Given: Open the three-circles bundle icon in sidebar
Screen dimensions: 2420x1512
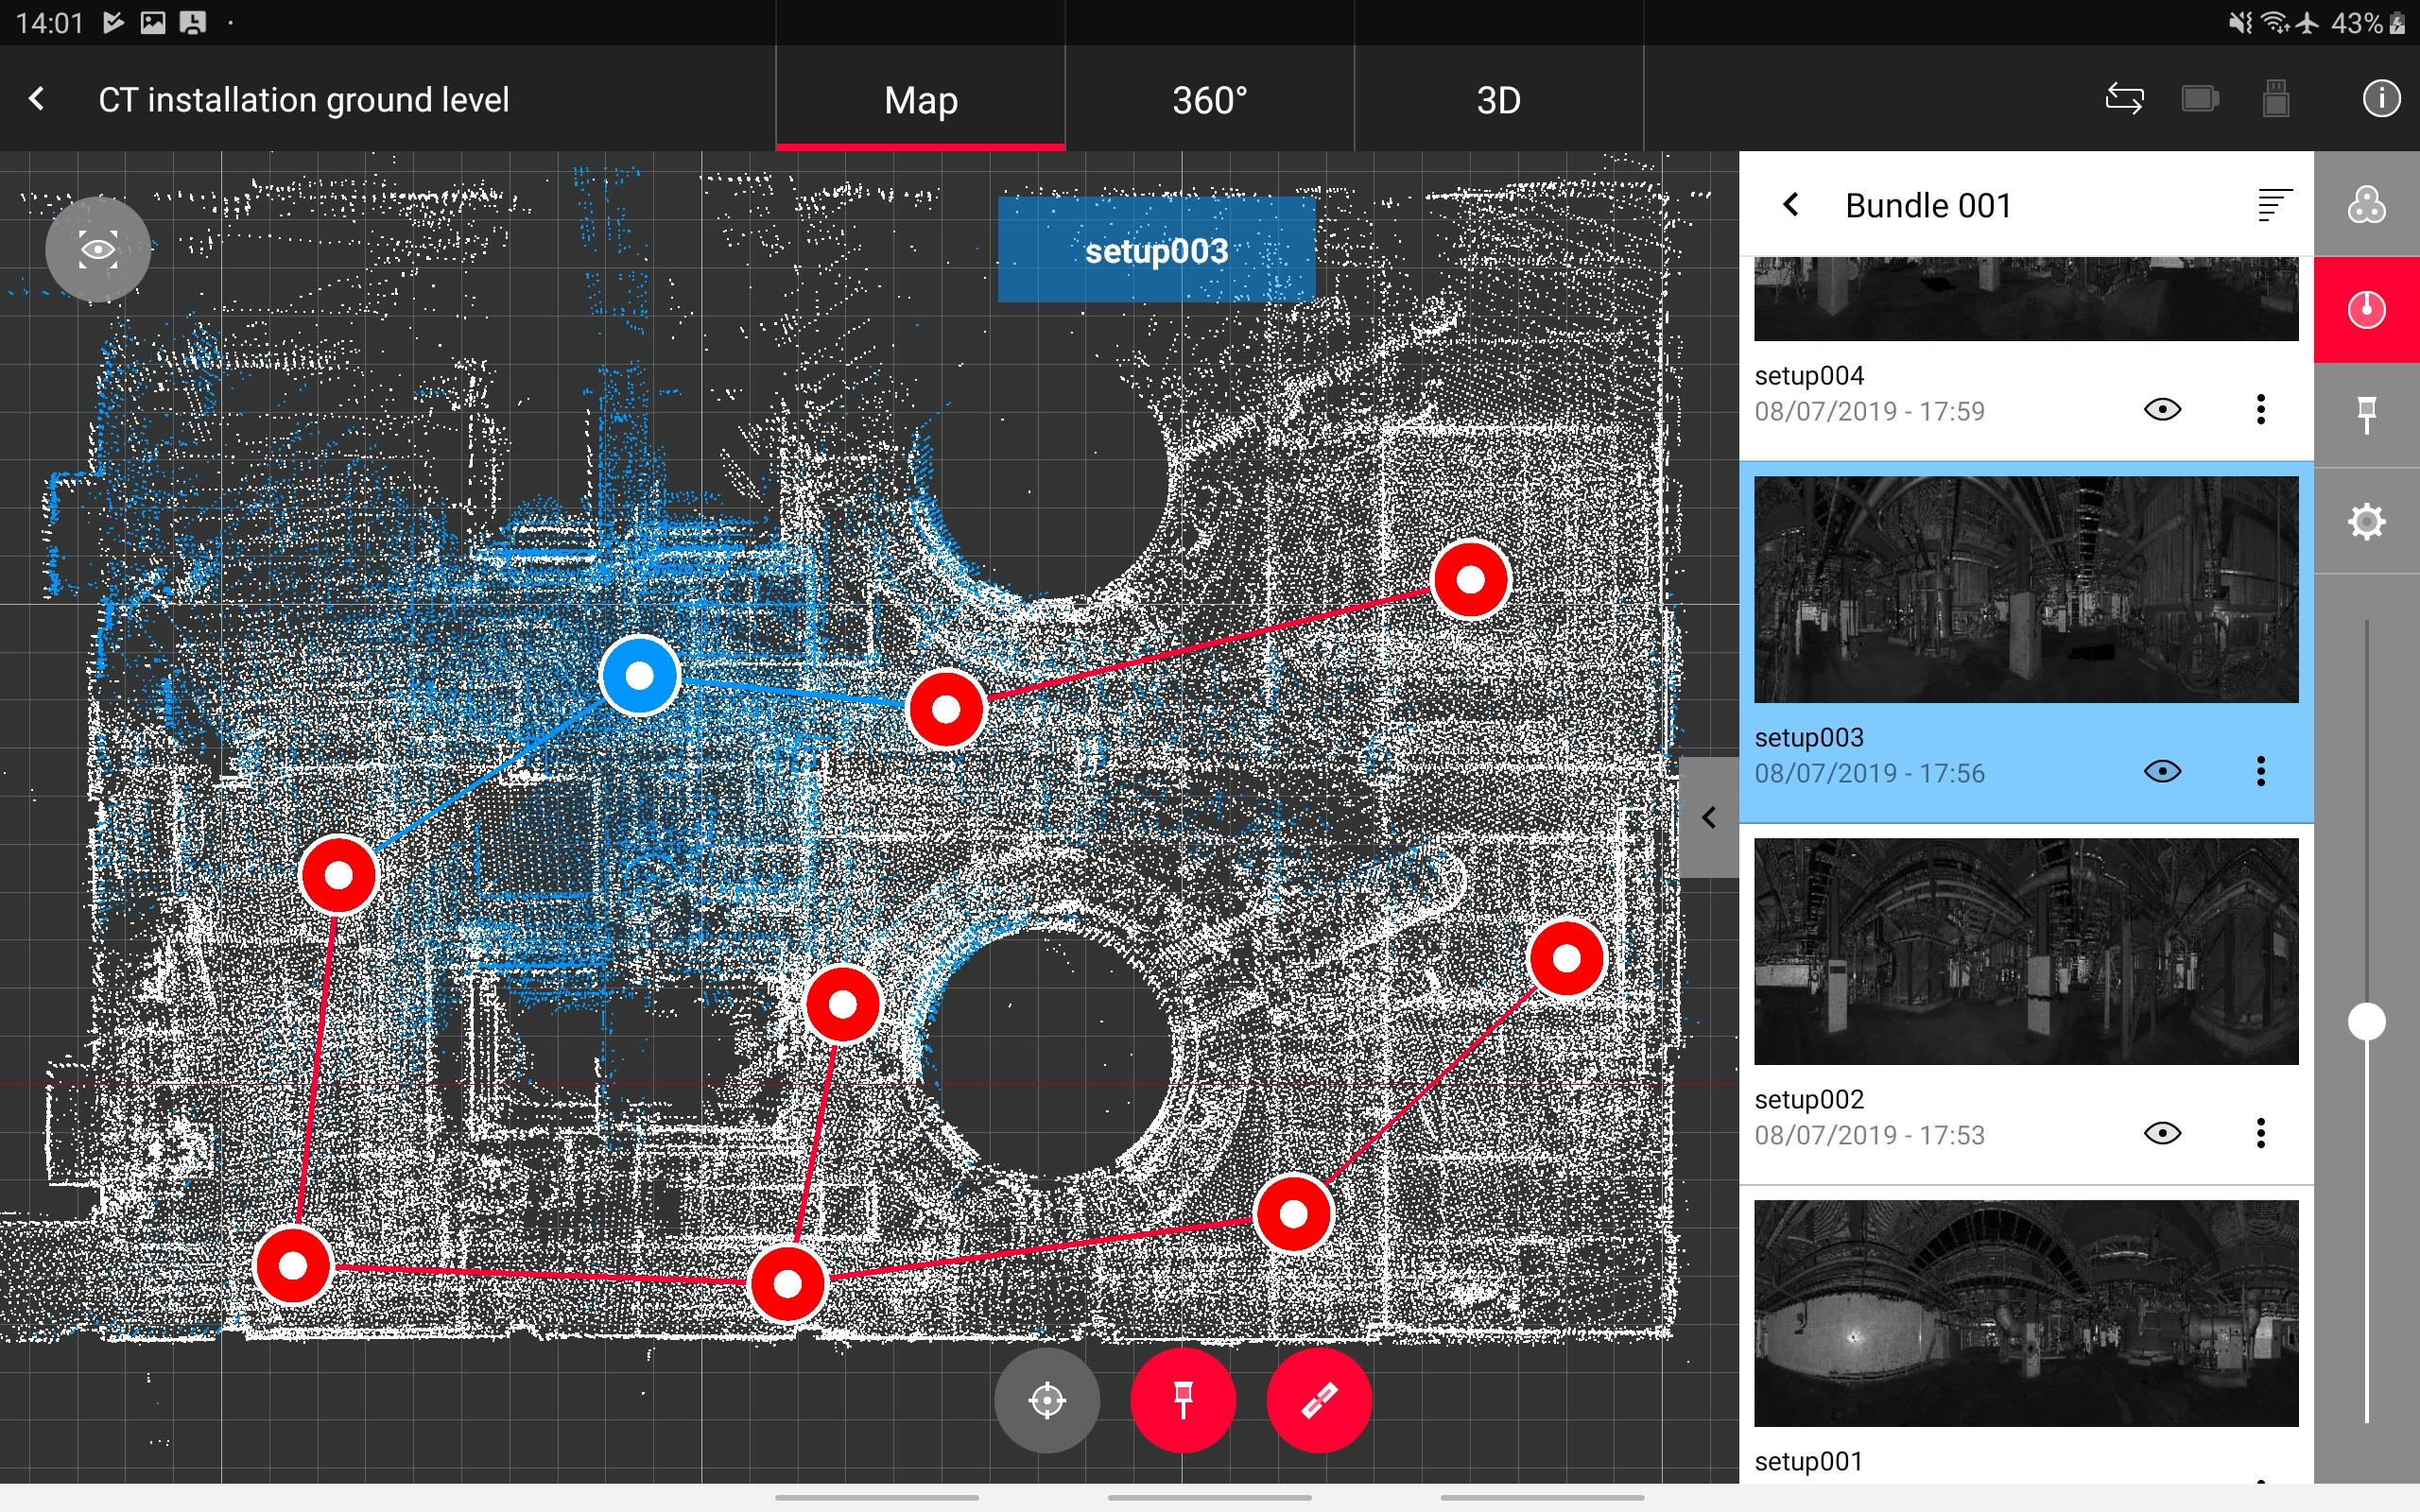Looking at the screenshot, I should coord(2366,205).
